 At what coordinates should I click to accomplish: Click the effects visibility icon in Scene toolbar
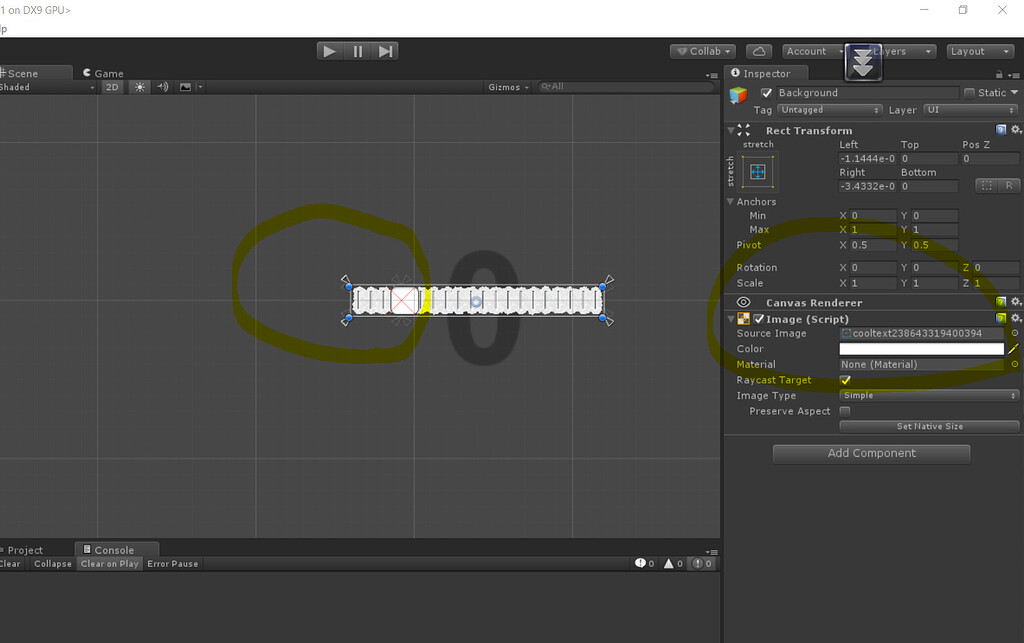[x=184, y=87]
